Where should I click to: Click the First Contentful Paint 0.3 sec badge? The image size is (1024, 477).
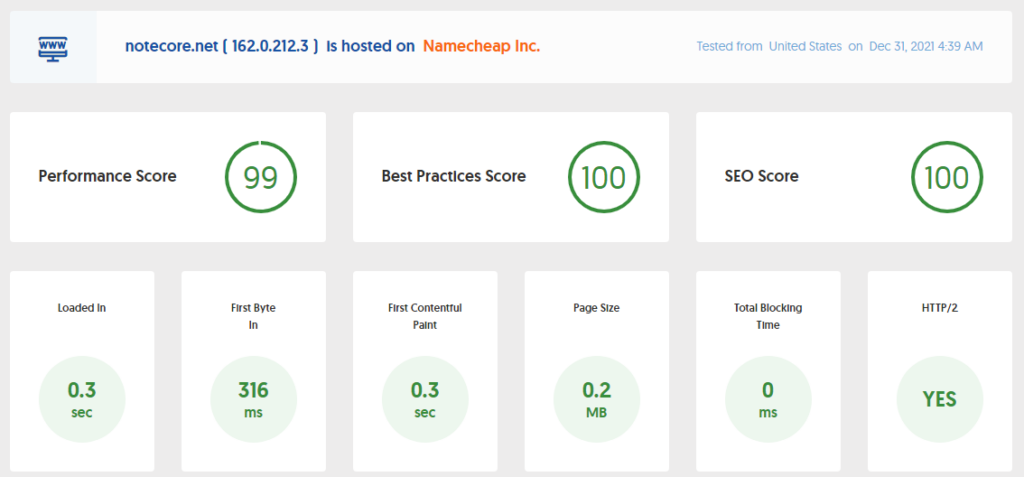(425, 399)
